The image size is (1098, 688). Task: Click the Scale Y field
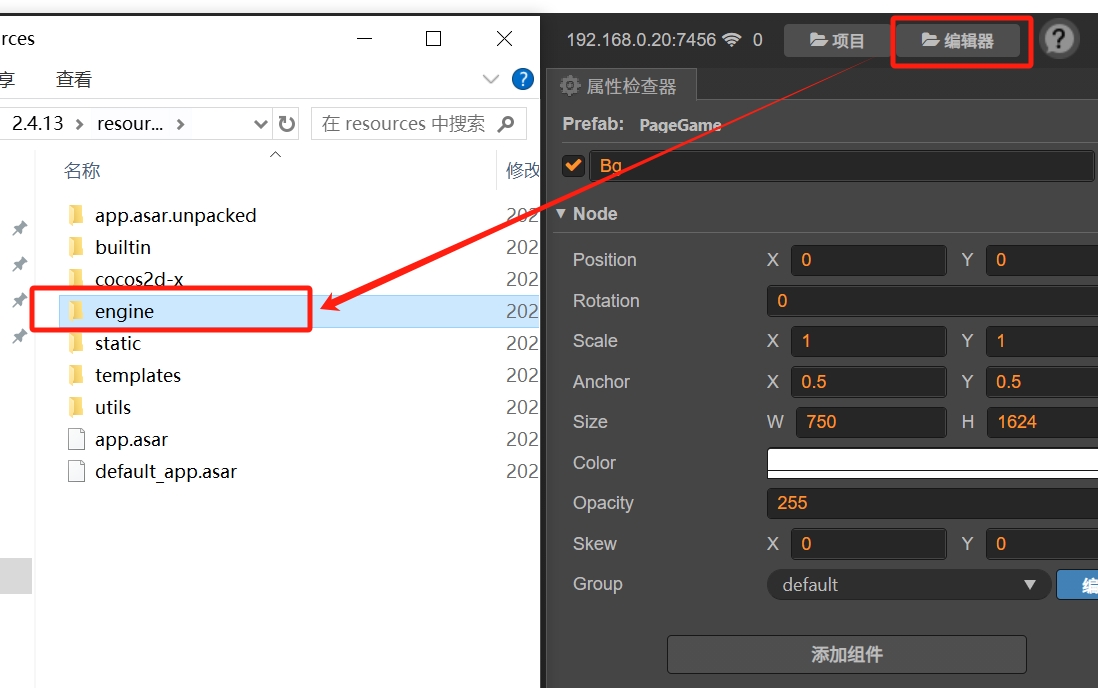[x=1042, y=341]
